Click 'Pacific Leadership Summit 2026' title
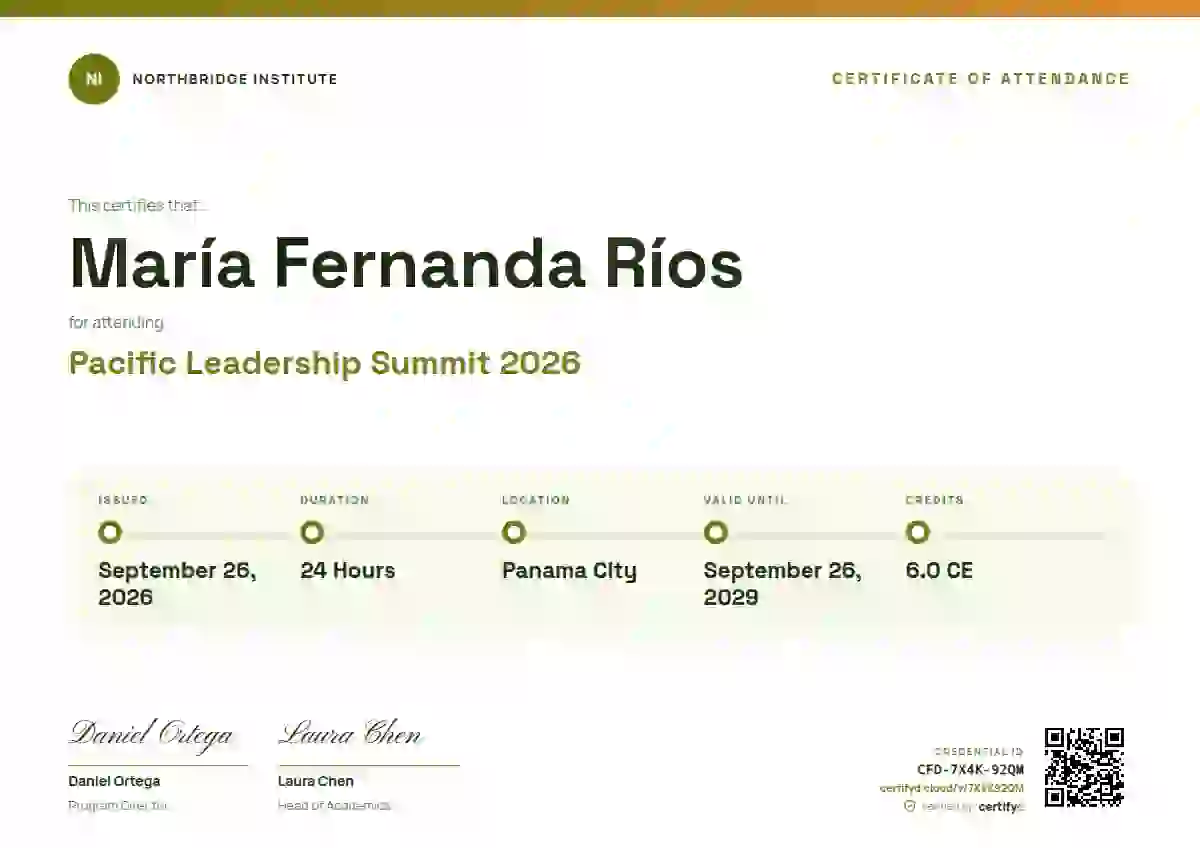The image size is (1200, 848). click(324, 362)
